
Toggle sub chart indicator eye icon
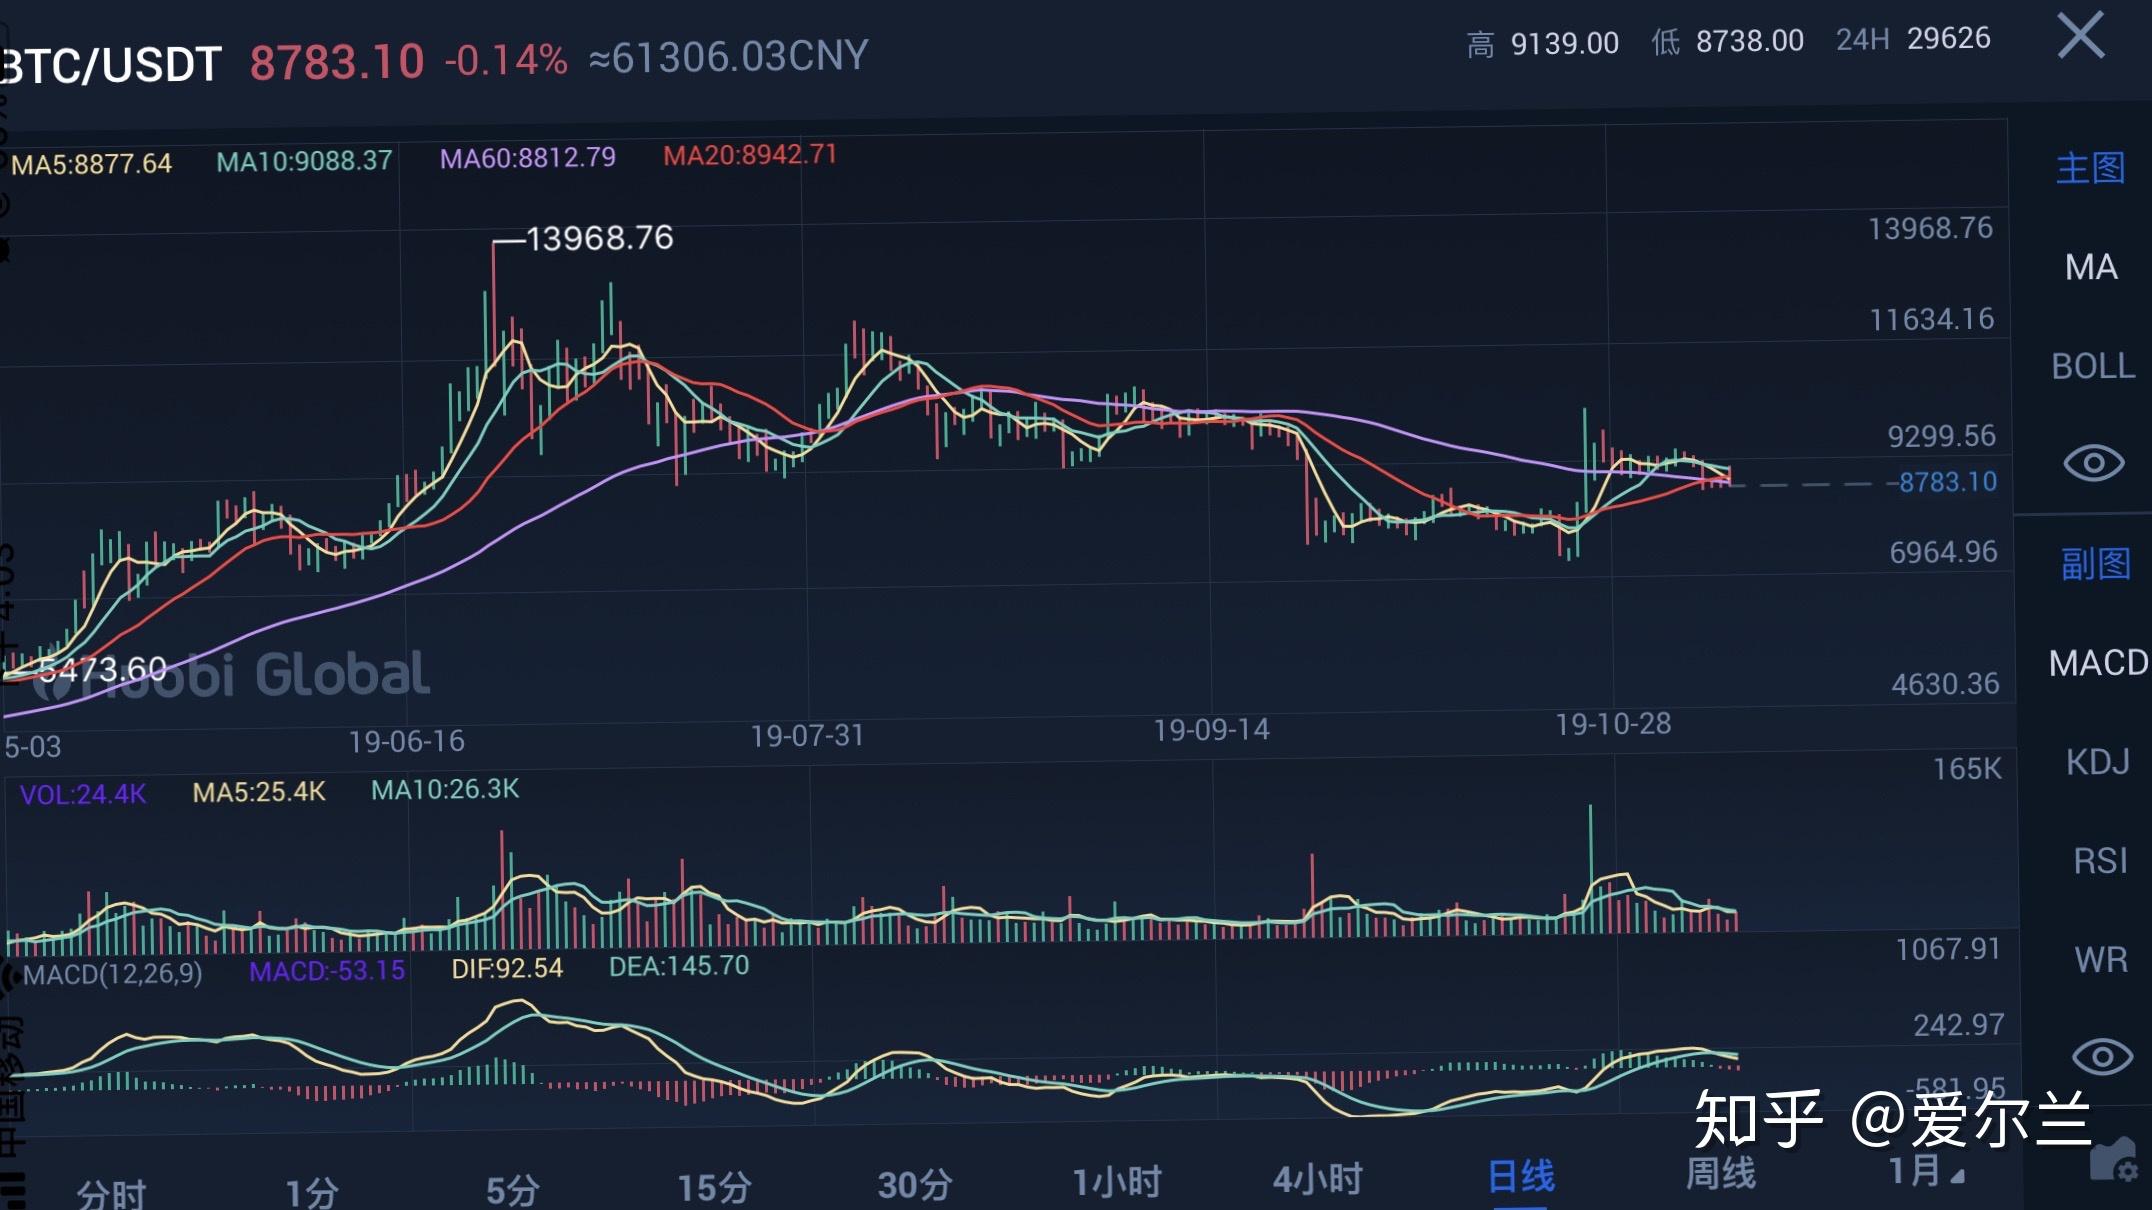[x=2102, y=1057]
